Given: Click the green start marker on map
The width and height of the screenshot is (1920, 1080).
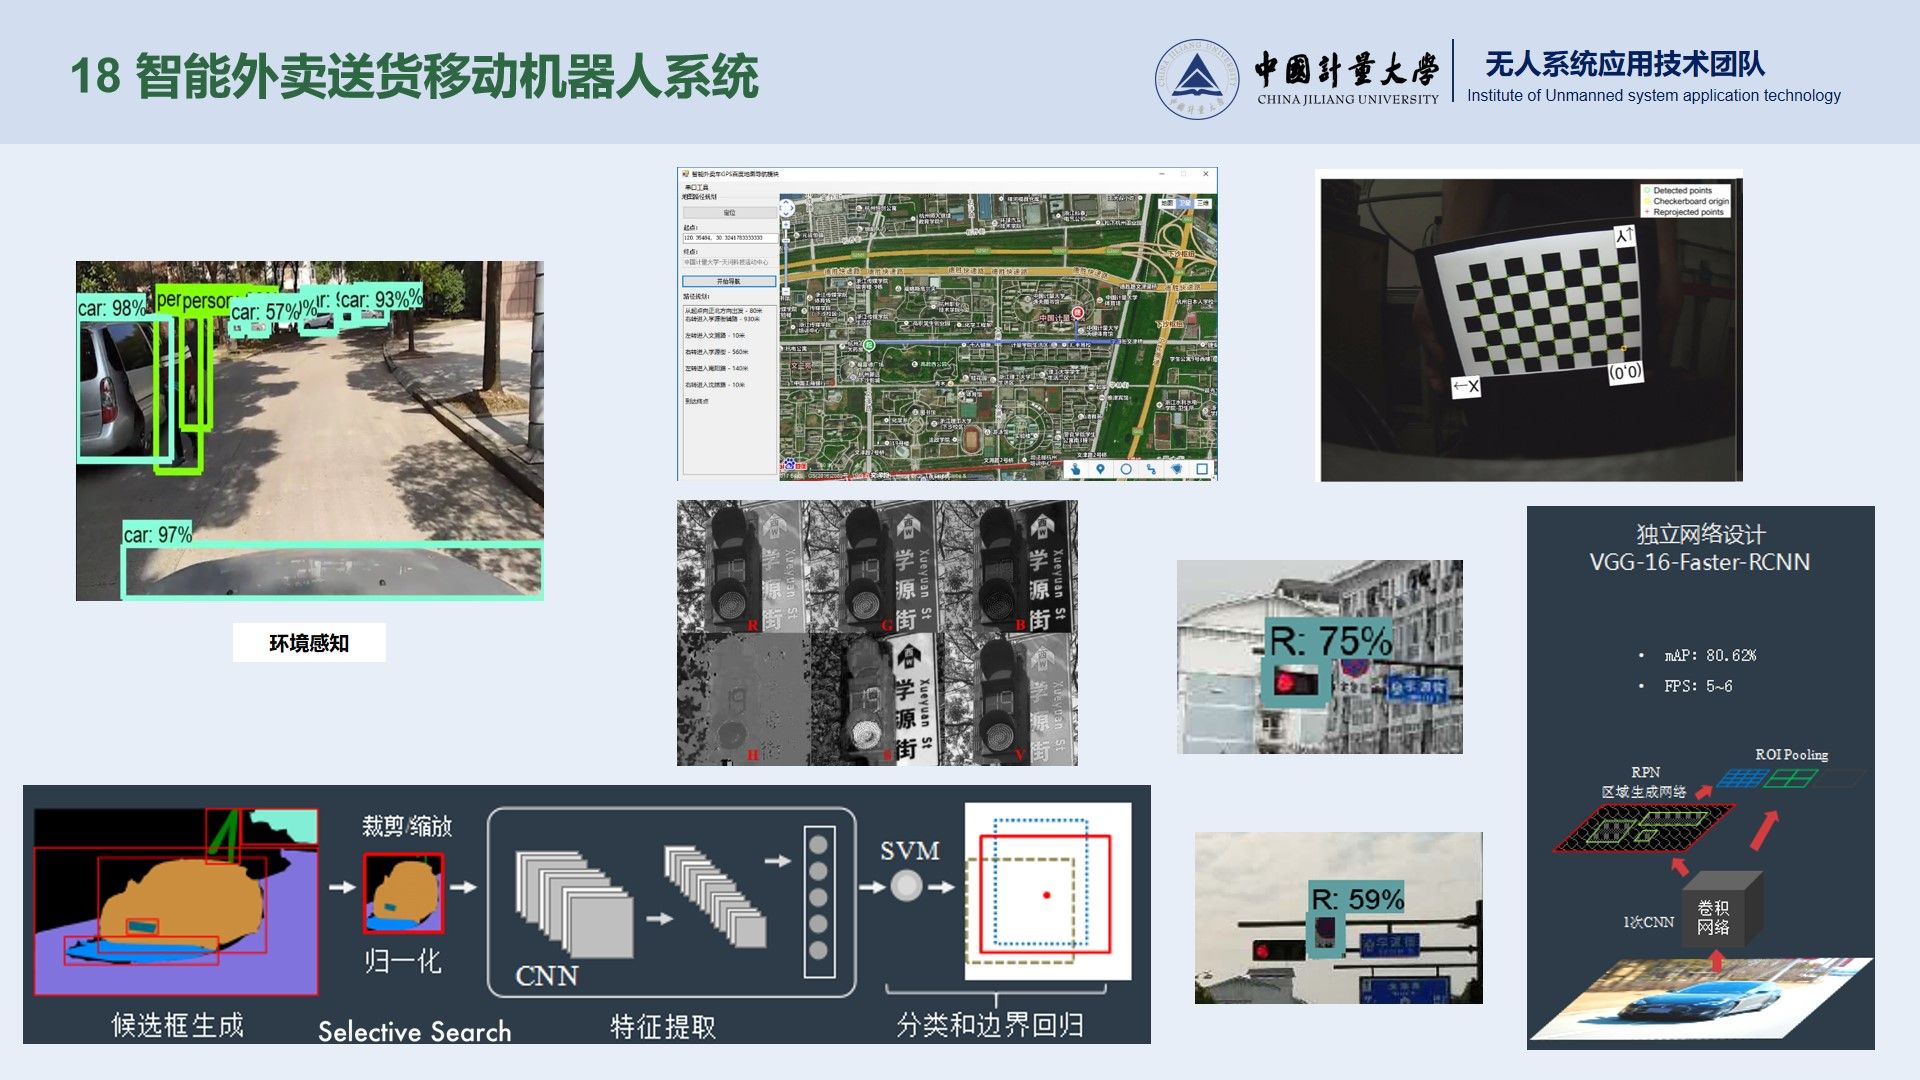Looking at the screenshot, I should click(x=868, y=345).
